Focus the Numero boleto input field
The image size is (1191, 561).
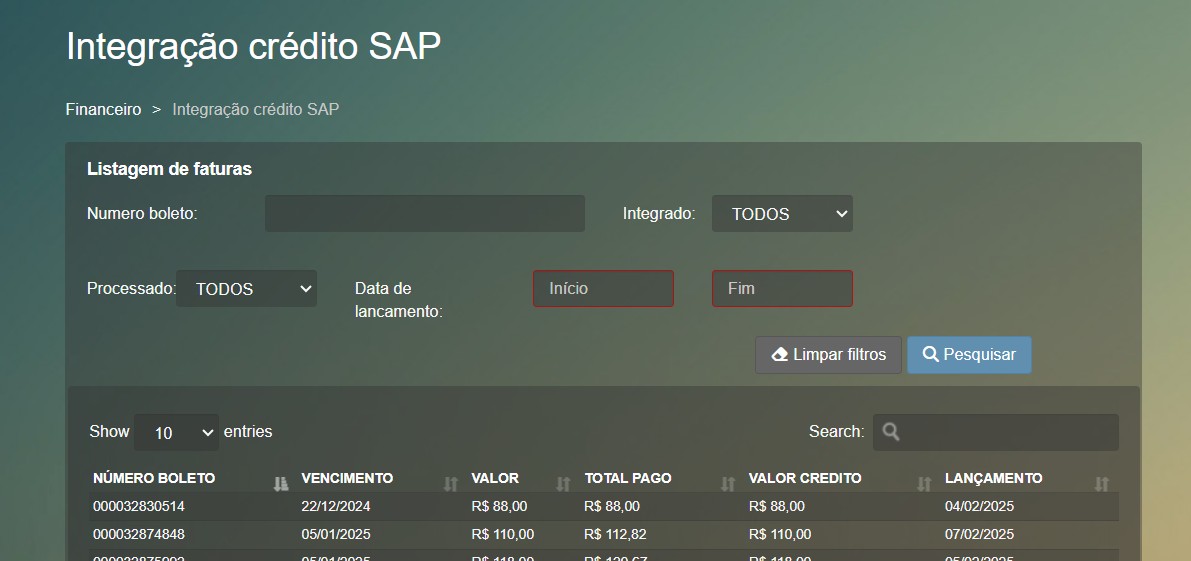[x=424, y=214]
